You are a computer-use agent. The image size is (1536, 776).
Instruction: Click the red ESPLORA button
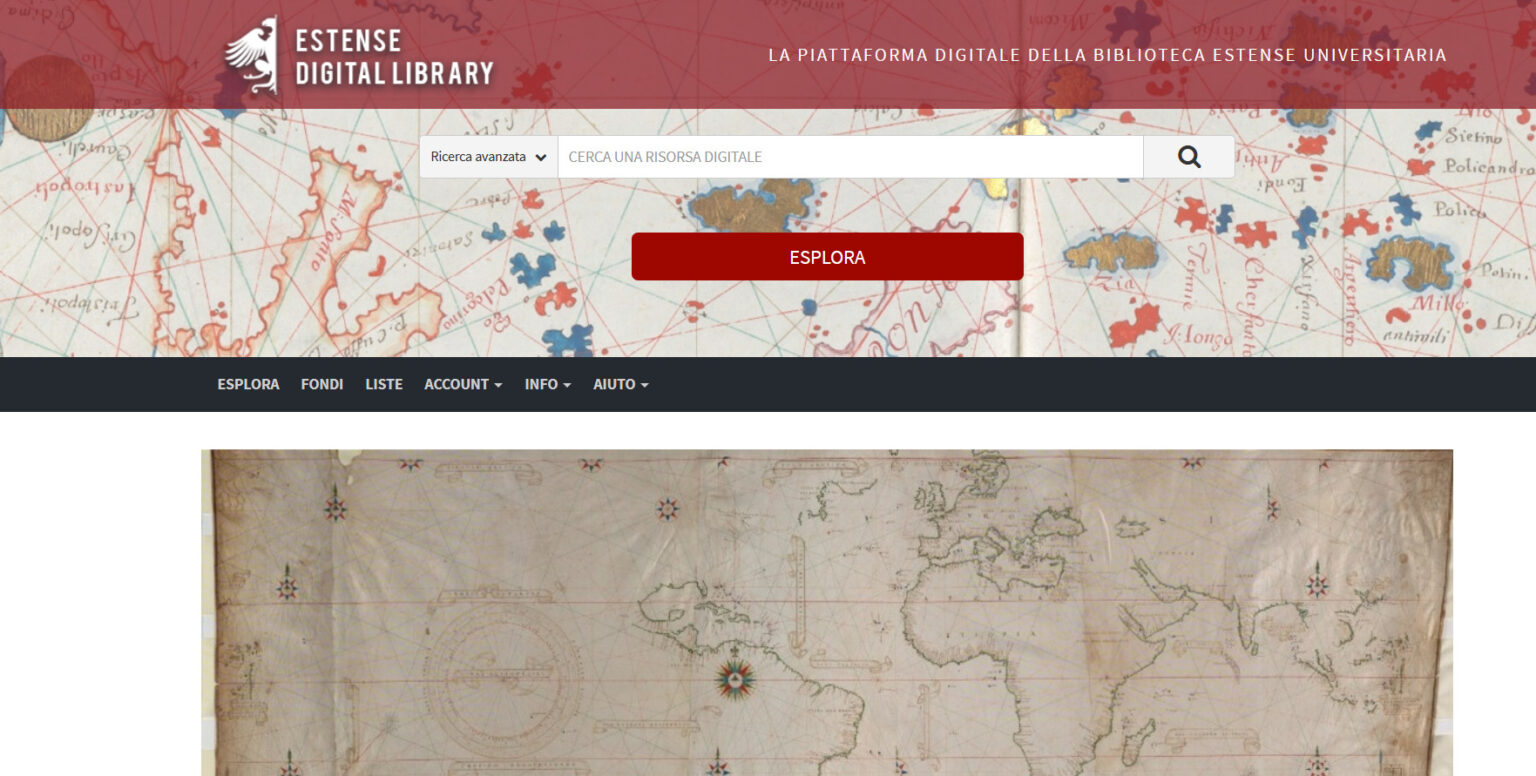[x=827, y=257]
